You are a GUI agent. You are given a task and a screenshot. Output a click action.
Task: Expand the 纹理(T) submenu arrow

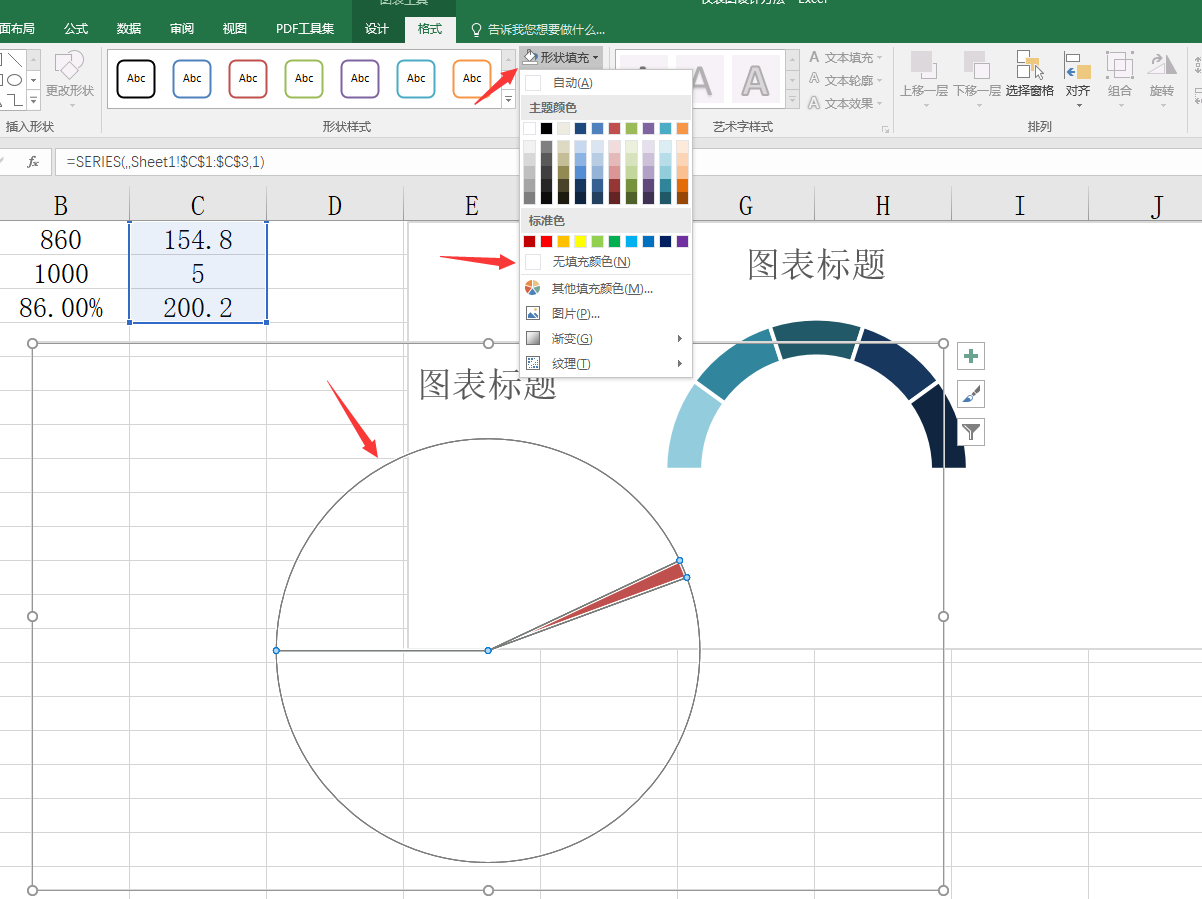coord(680,363)
